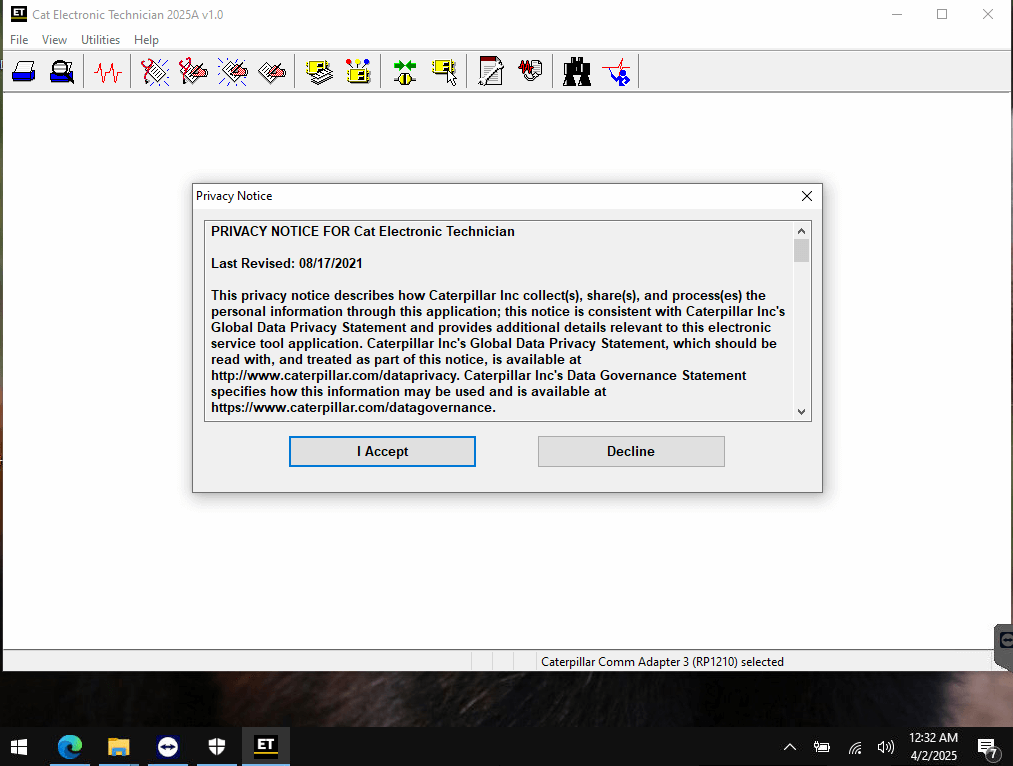
Task: Open the stacked ECM Summary icon
Action: (x=319, y=72)
